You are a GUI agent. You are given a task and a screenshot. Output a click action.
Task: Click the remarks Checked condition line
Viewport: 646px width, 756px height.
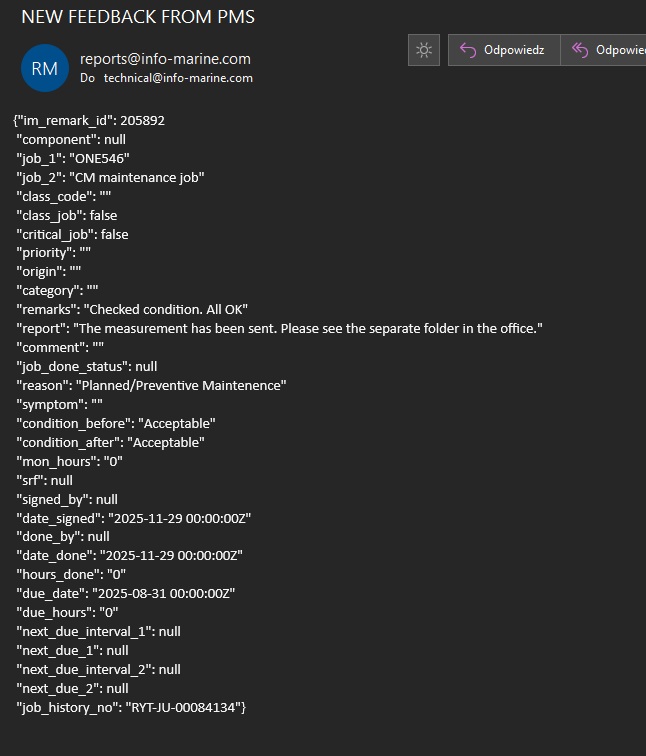tap(132, 310)
